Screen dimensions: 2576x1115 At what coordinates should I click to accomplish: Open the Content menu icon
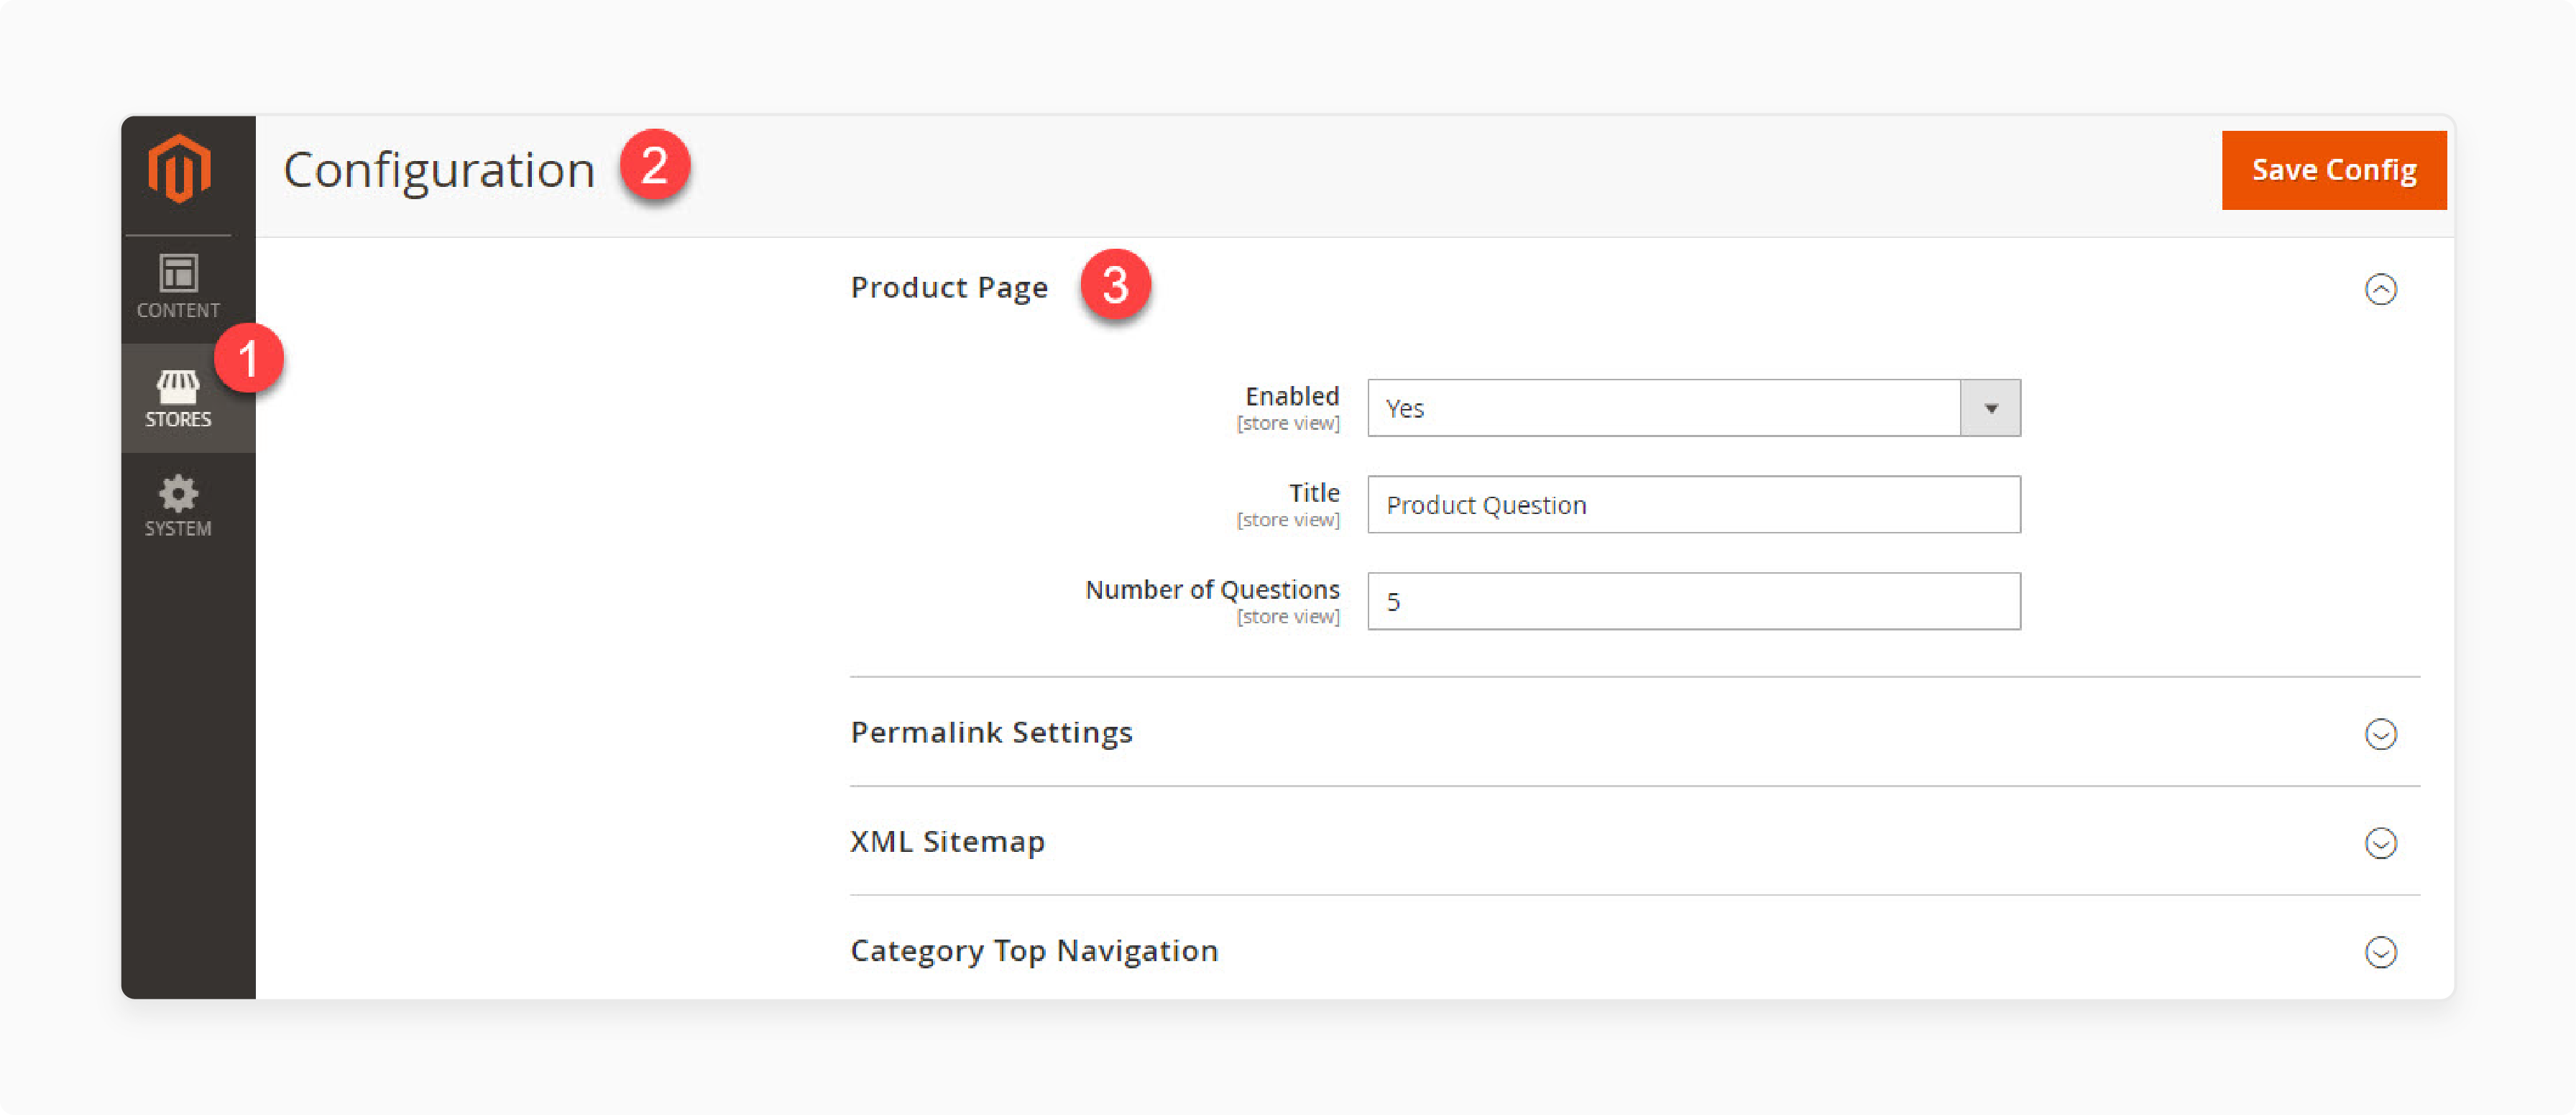[x=178, y=286]
